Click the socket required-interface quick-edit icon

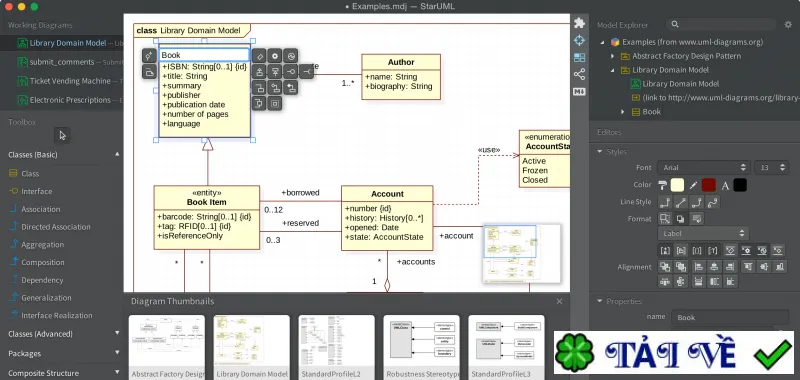307,72
